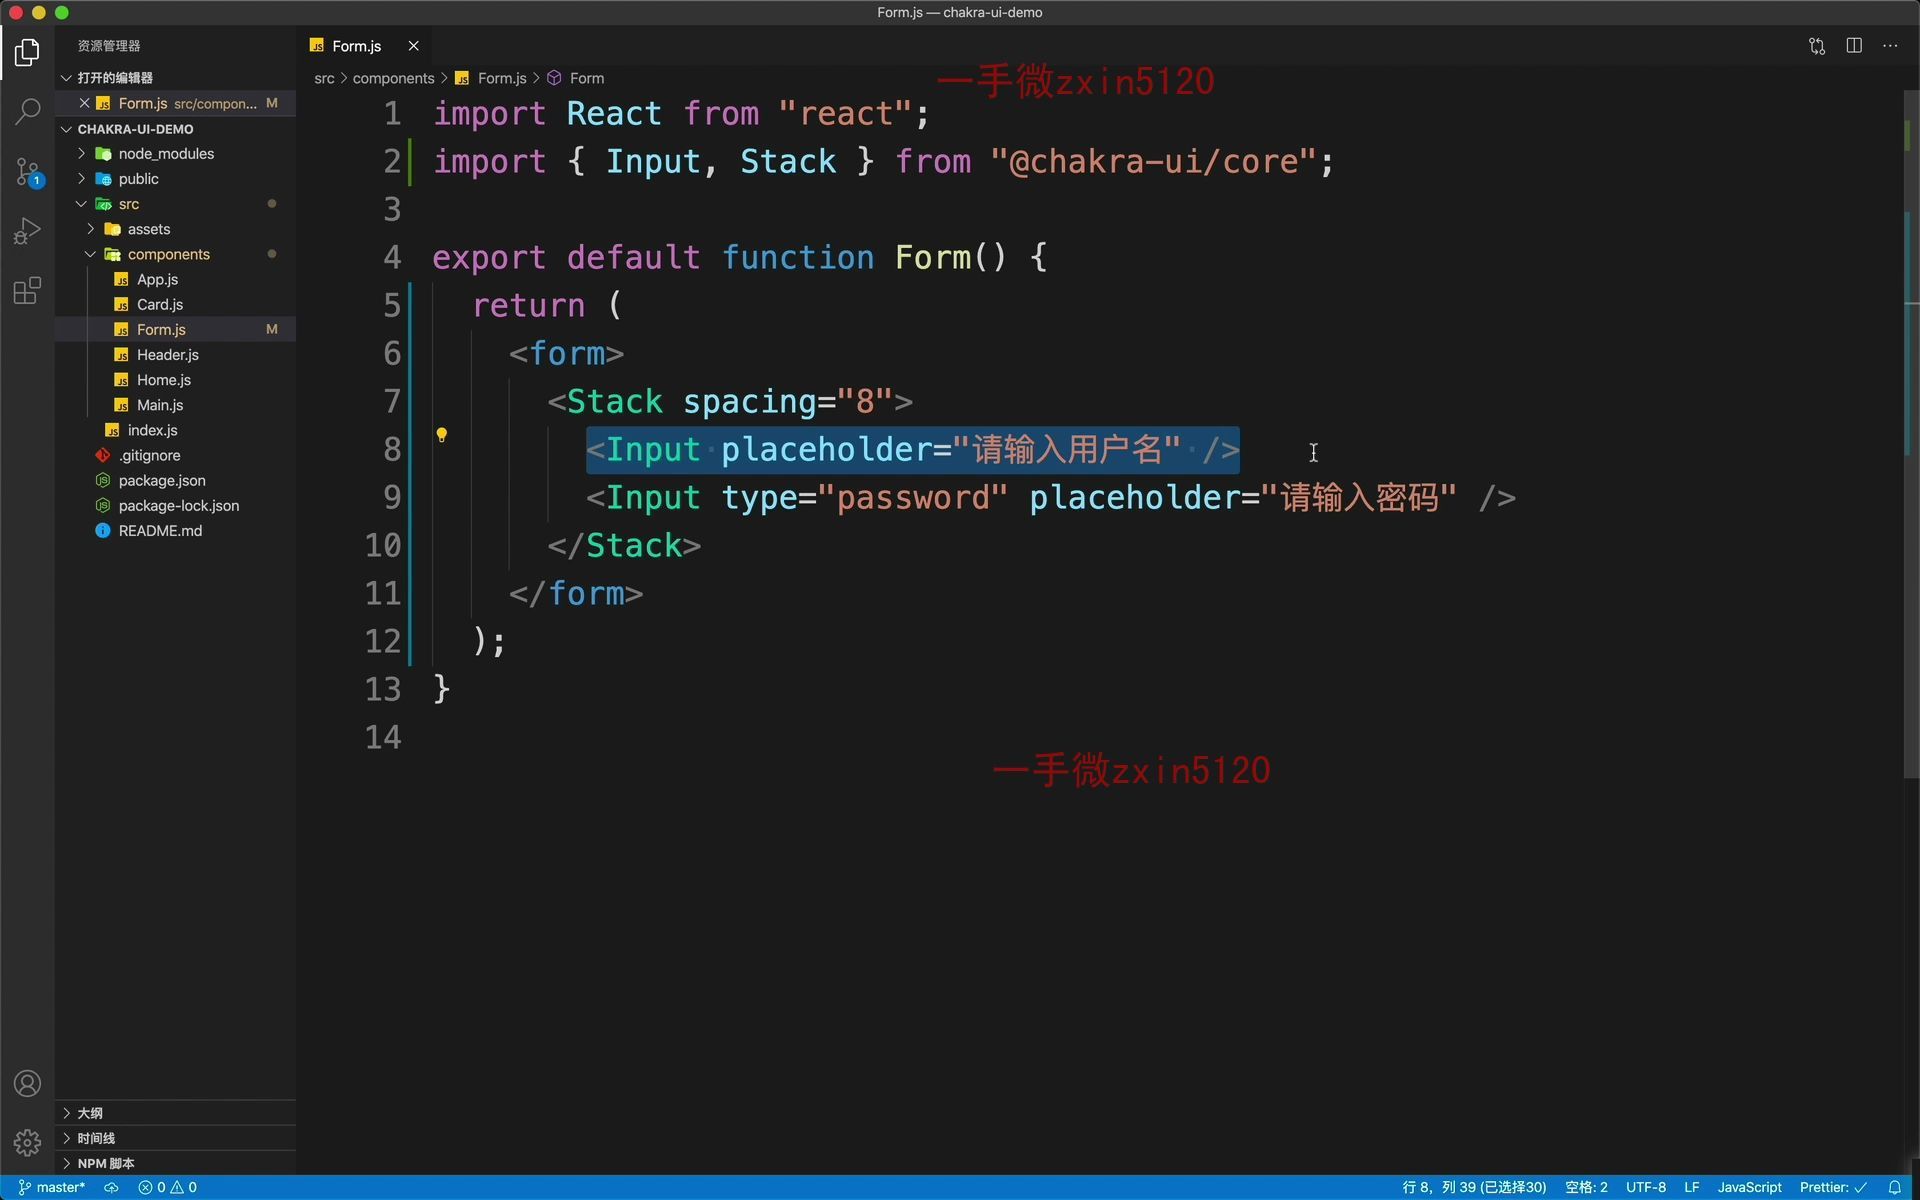
Task: Click the editor vertical scrollbar
Action: (x=1910, y=435)
